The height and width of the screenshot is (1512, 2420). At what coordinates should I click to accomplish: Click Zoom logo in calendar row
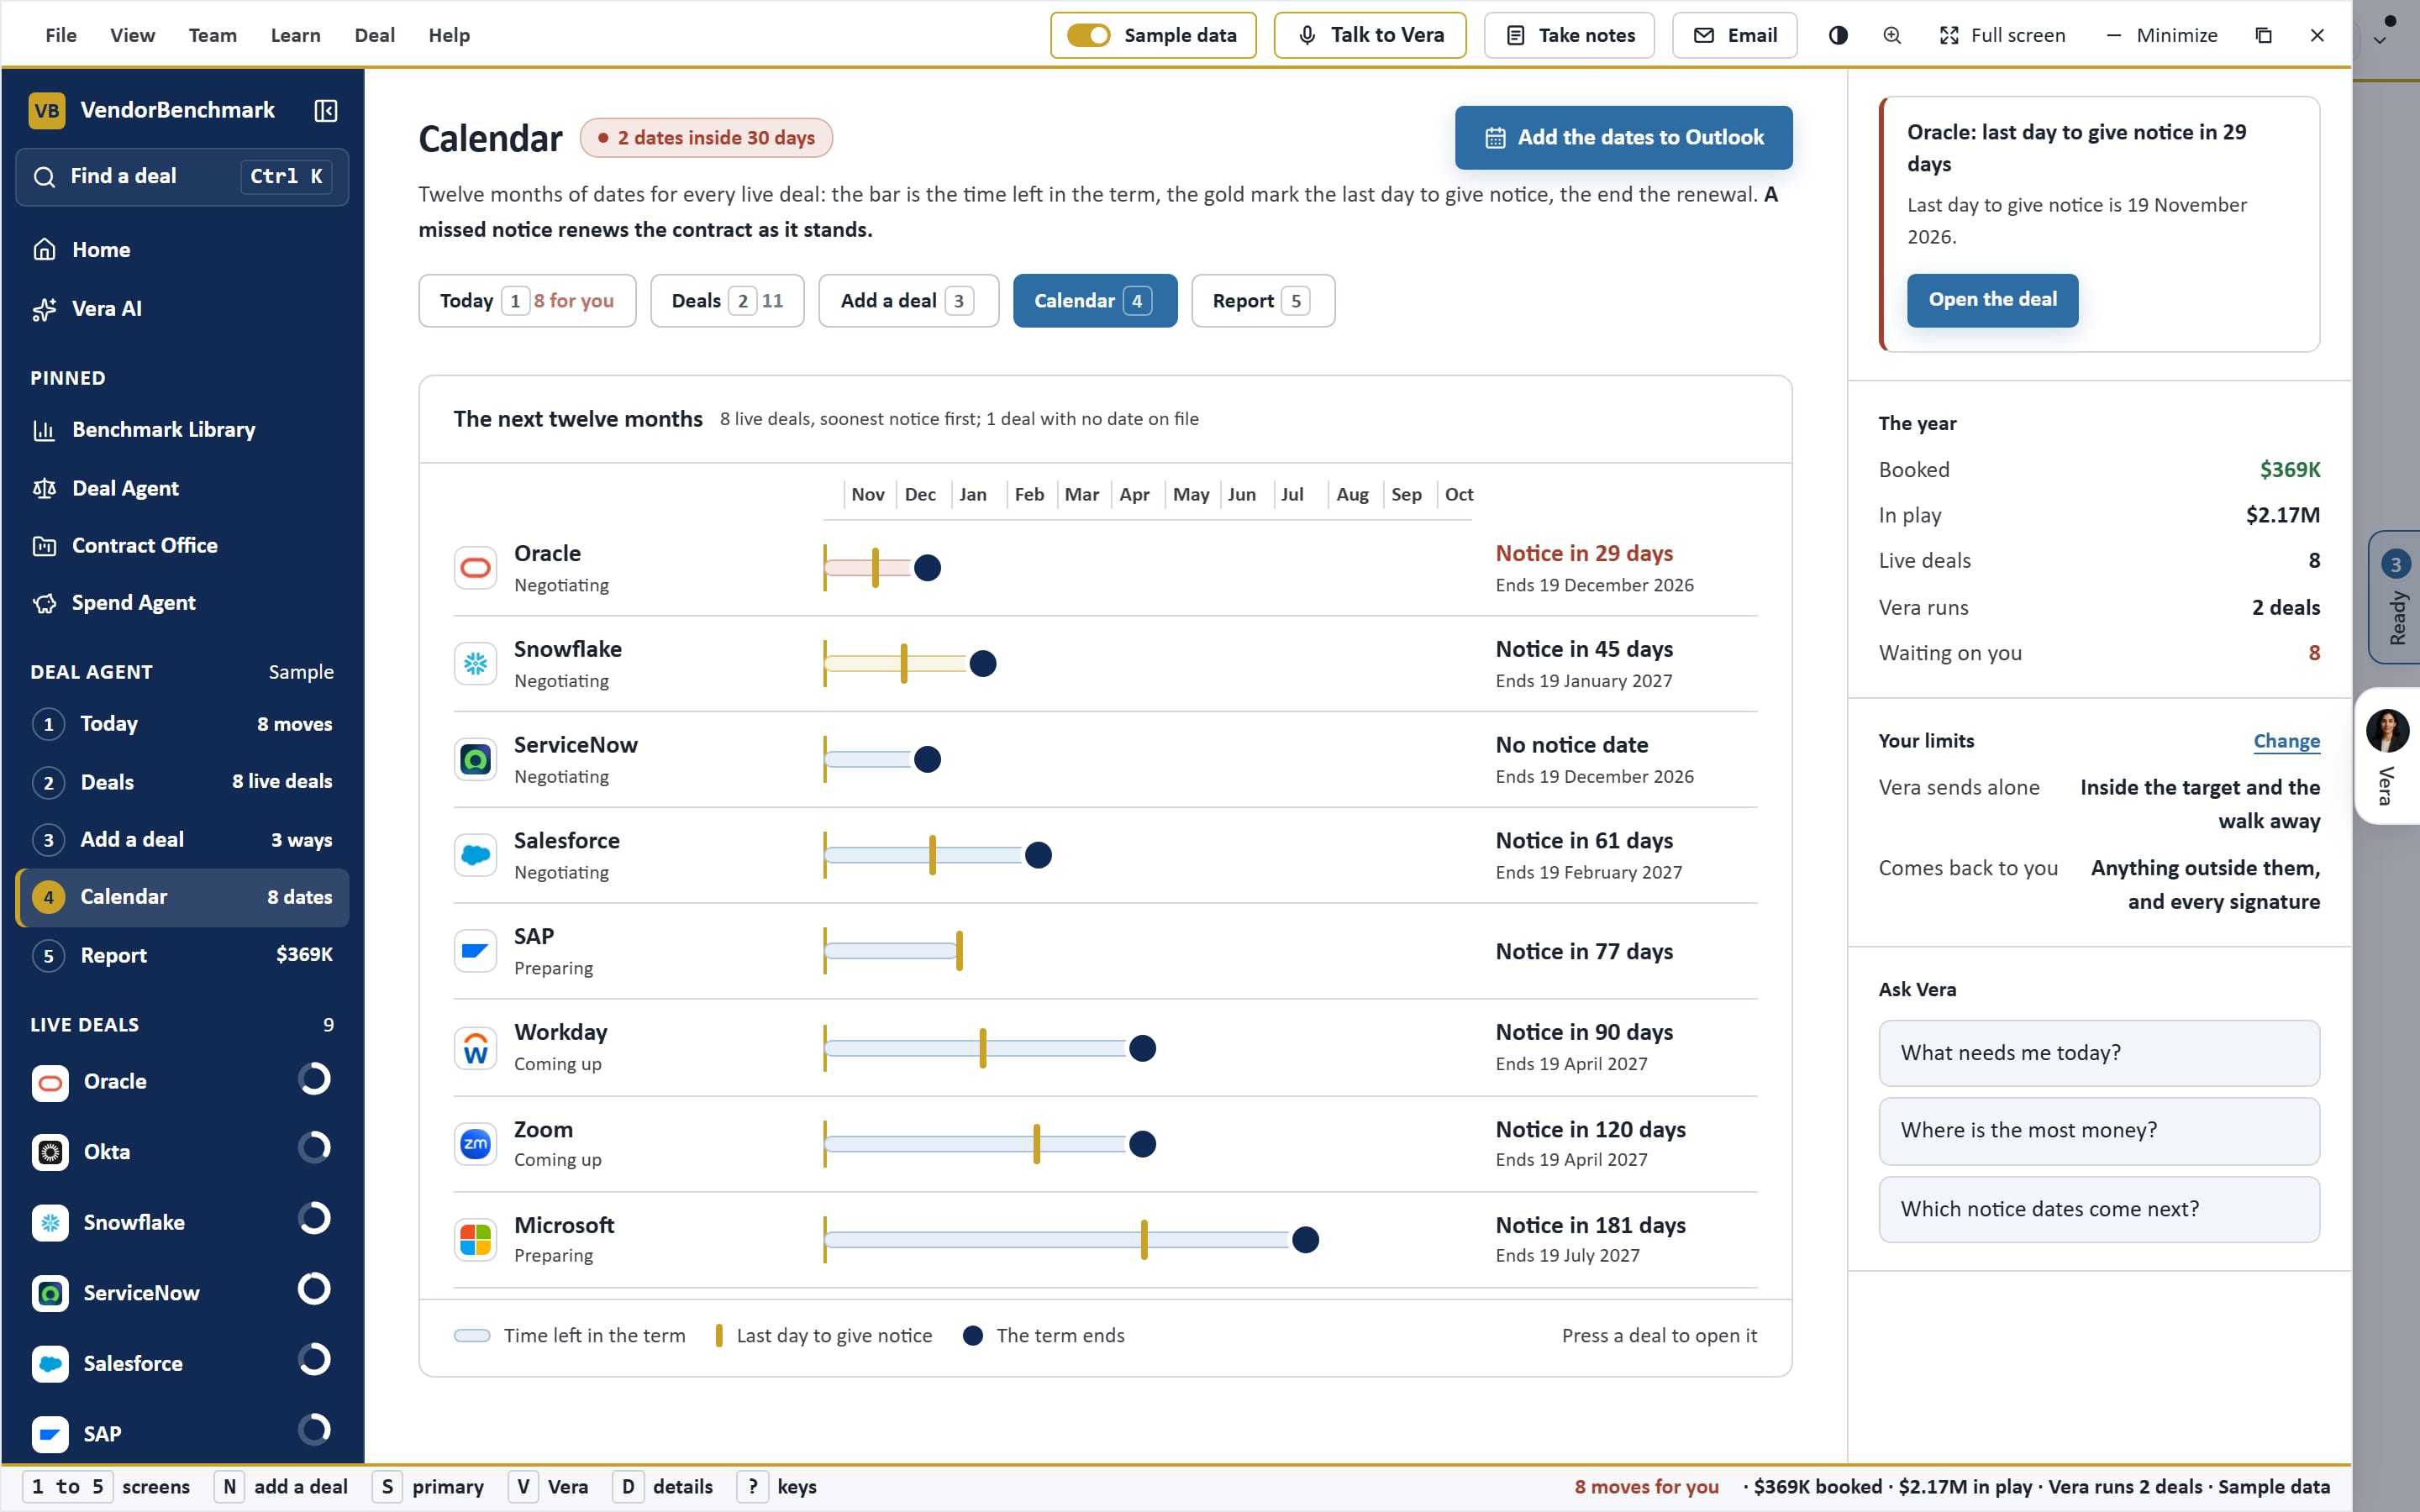(475, 1144)
